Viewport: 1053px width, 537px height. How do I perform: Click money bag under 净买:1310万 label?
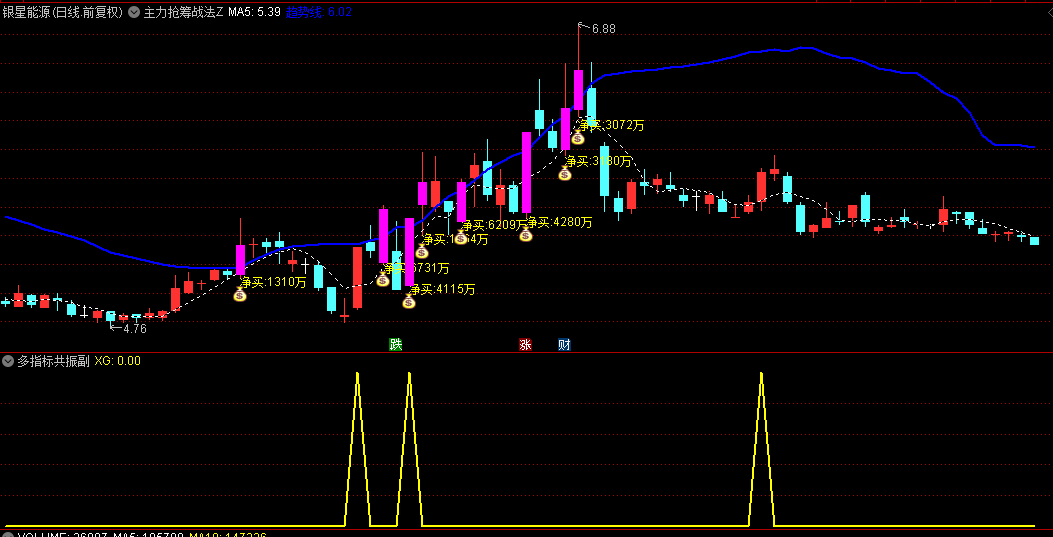click(240, 295)
